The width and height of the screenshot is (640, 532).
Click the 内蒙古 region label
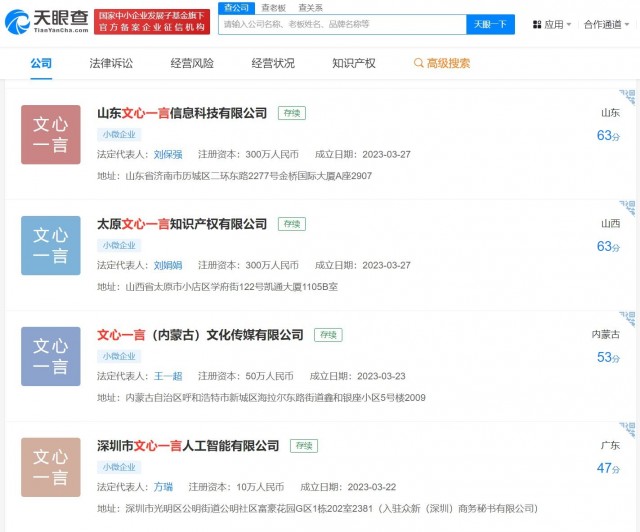click(606, 335)
